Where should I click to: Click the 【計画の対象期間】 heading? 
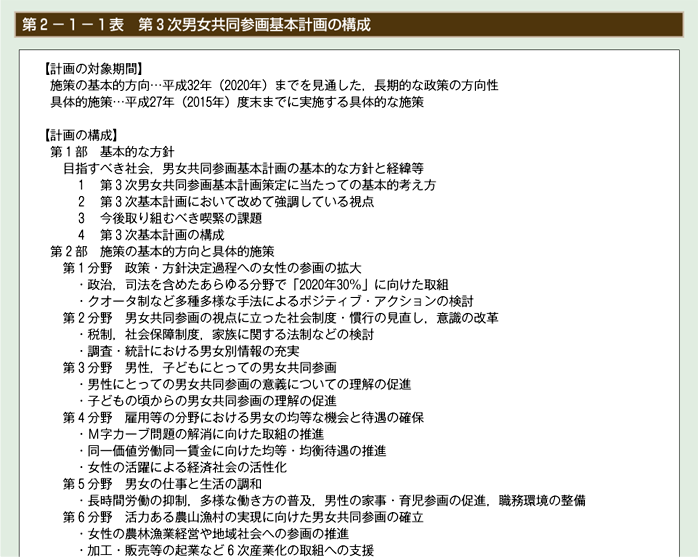tap(86, 69)
